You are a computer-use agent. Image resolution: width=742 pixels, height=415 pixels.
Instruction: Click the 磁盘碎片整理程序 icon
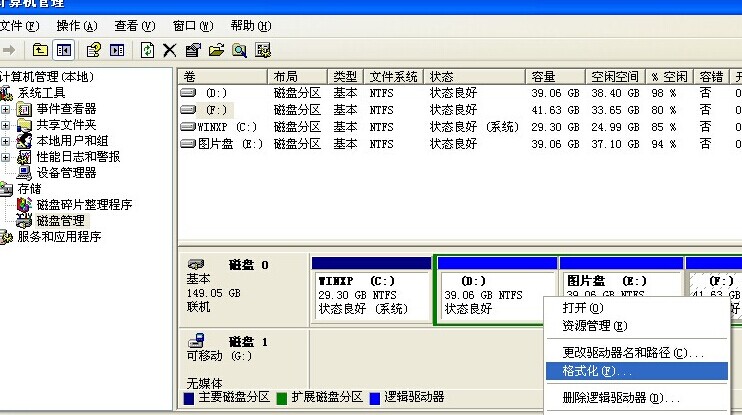(x=24, y=205)
